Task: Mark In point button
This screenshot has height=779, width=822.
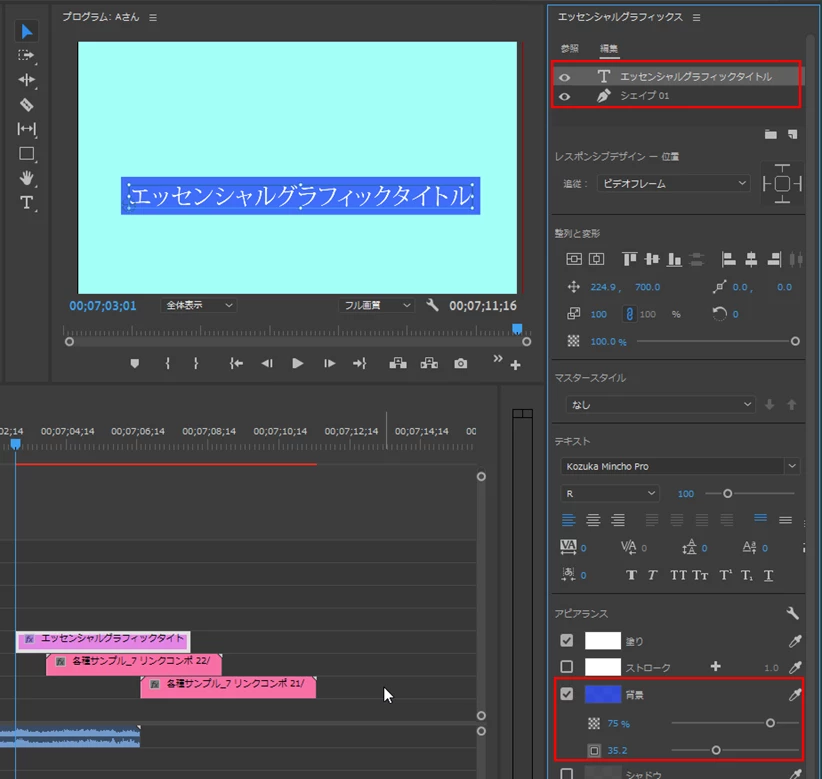Action: tap(168, 363)
